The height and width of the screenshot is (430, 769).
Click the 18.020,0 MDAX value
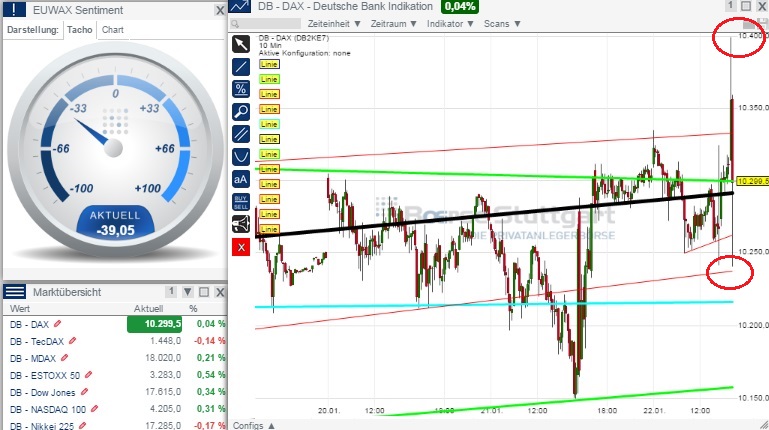point(163,358)
